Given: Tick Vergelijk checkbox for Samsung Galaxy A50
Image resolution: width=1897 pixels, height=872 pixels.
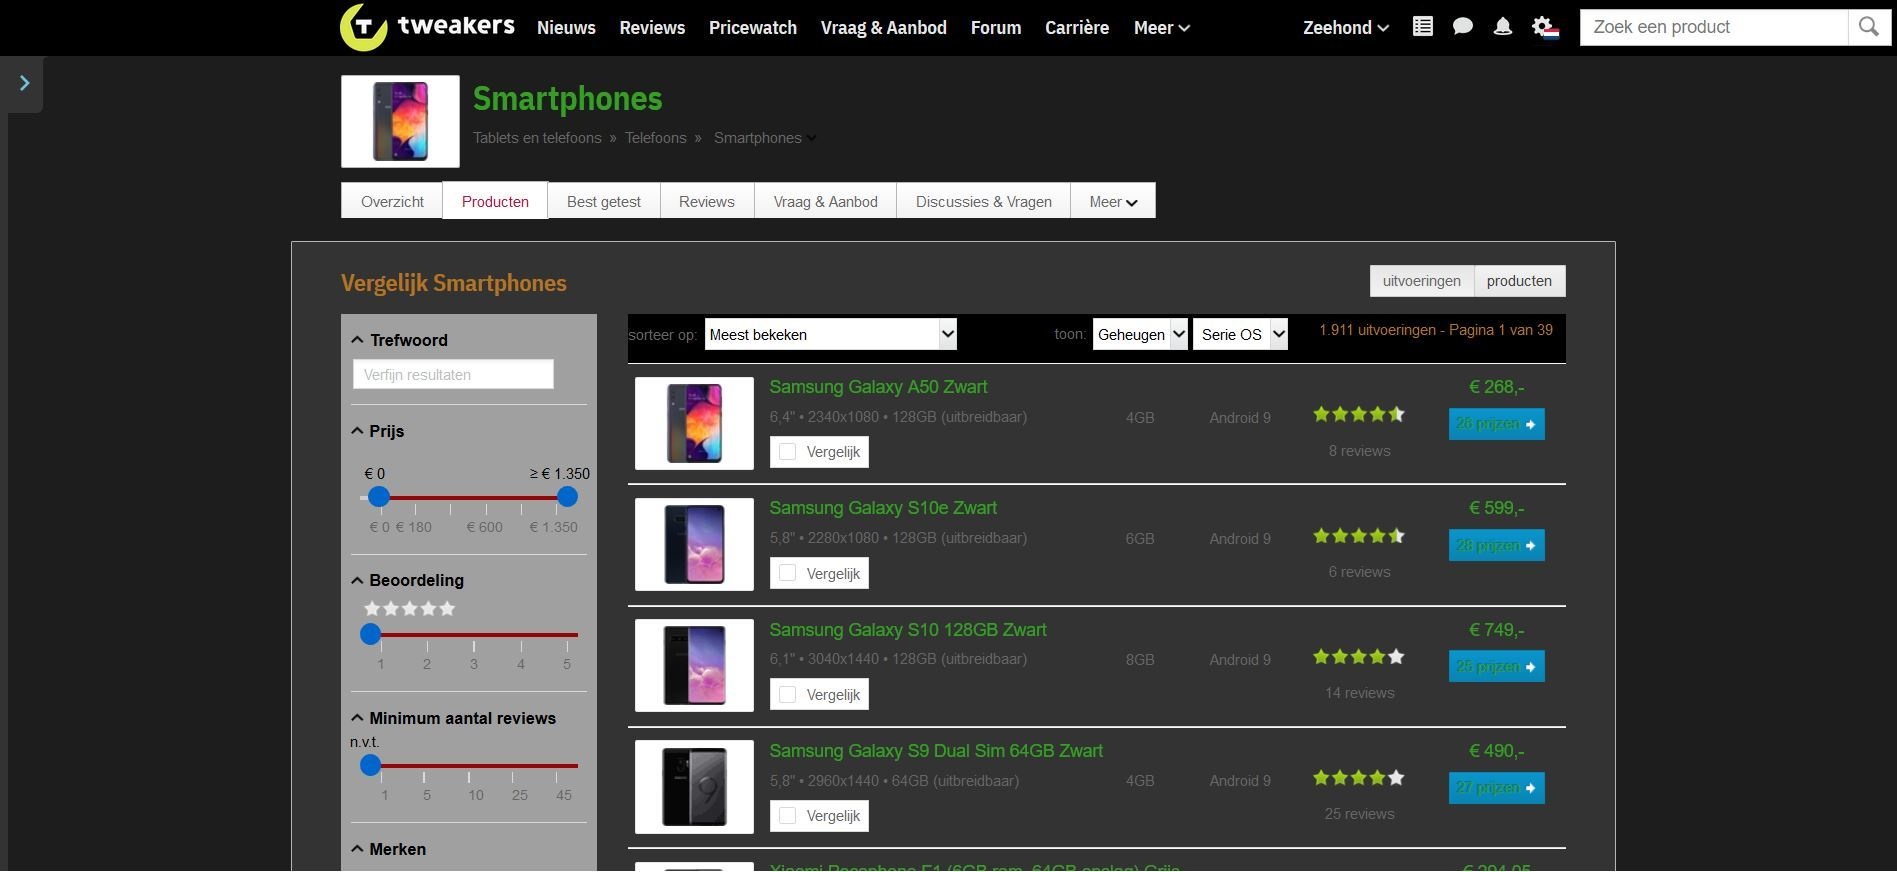Looking at the screenshot, I should pos(788,452).
